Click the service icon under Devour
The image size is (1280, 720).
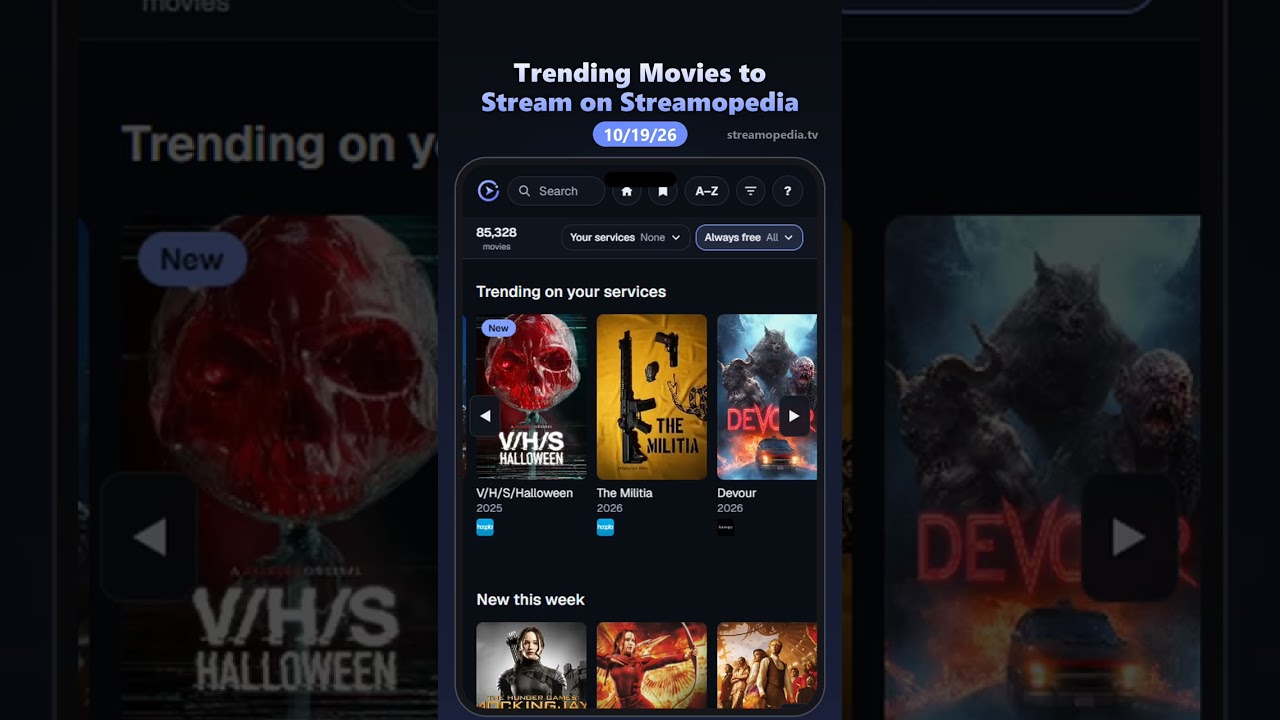click(725, 527)
